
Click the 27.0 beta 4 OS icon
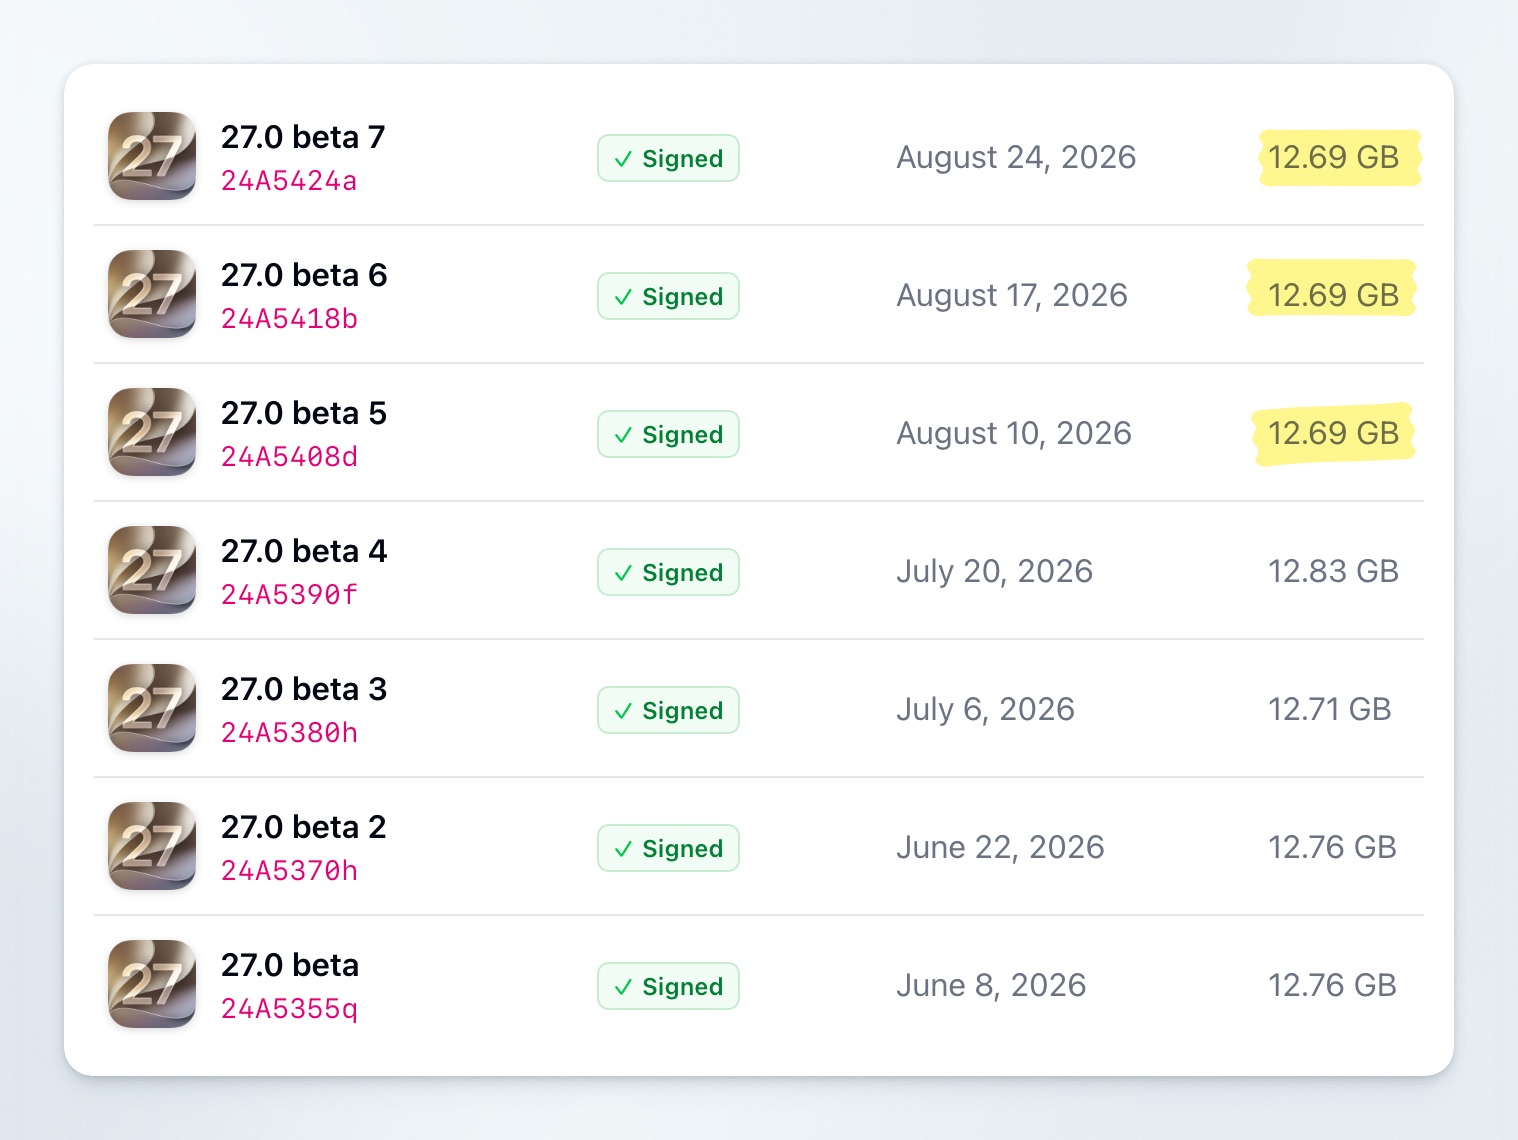(x=152, y=570)
